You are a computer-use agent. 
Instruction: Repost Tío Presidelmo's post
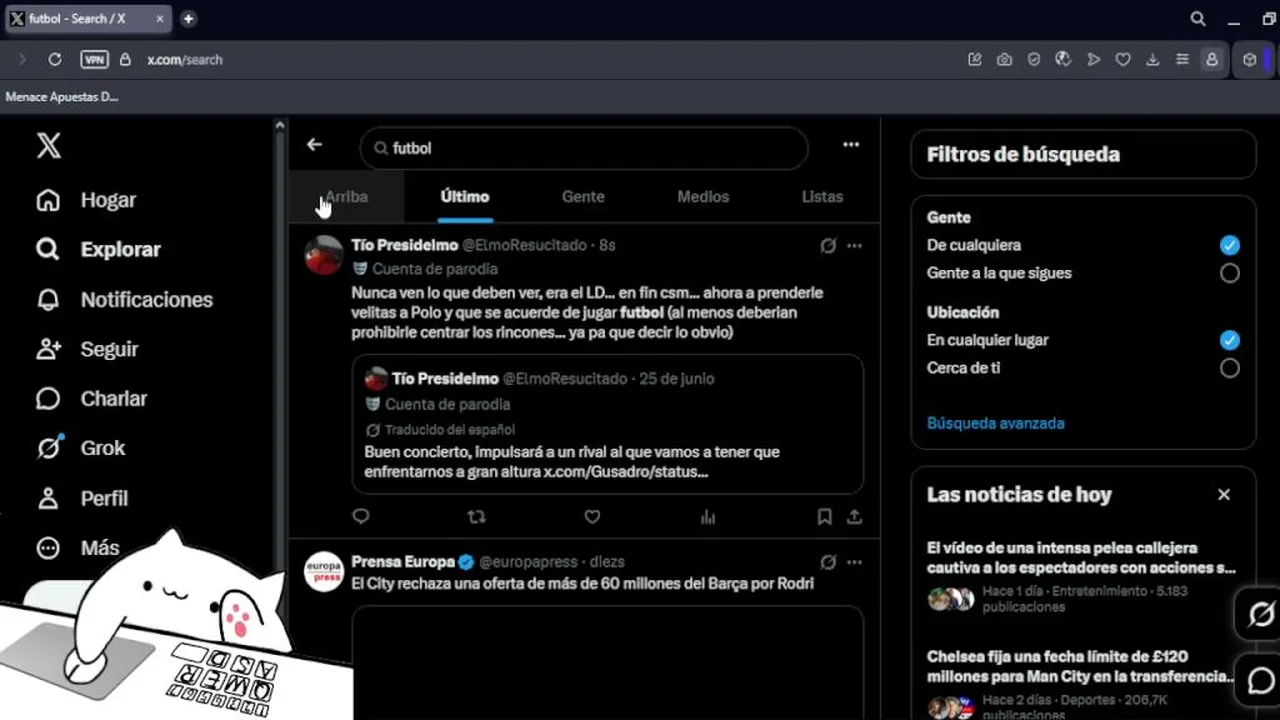[x=477, y=517]
